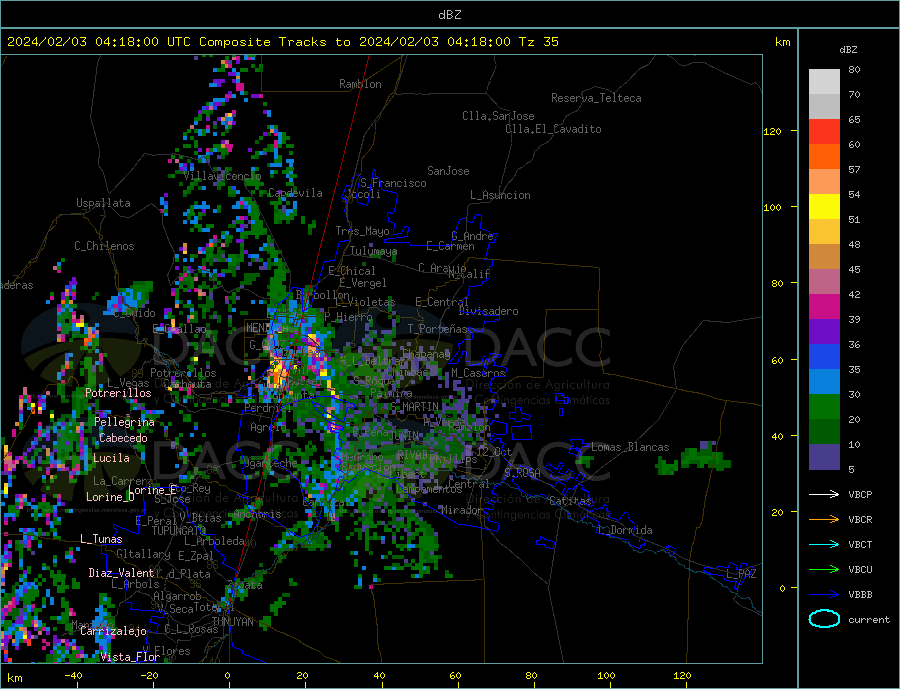Viewport: 900px width, 689px height.
Task: Click the 'Mirador' map label
Action: click(x=461, y=510)
